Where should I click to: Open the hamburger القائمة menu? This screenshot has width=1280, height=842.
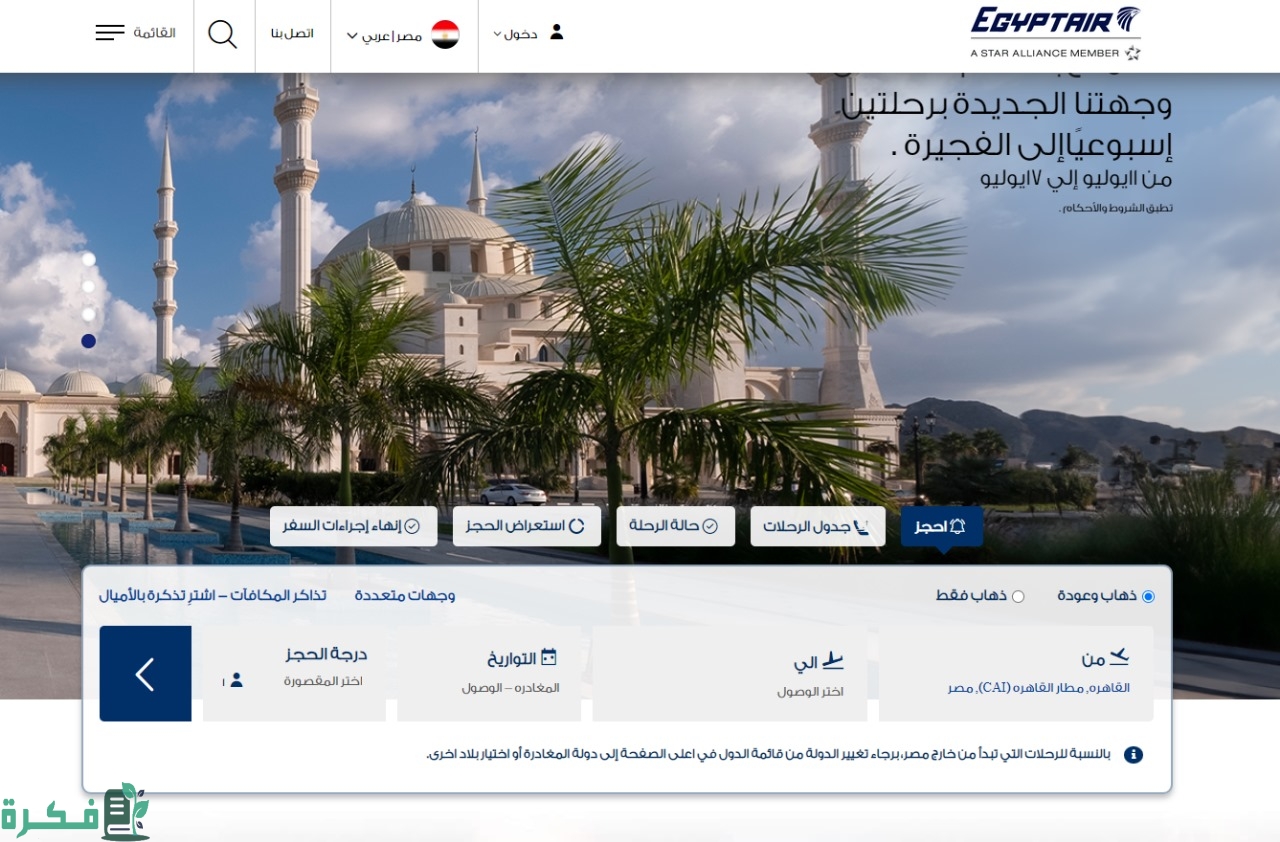coord(110,33)
